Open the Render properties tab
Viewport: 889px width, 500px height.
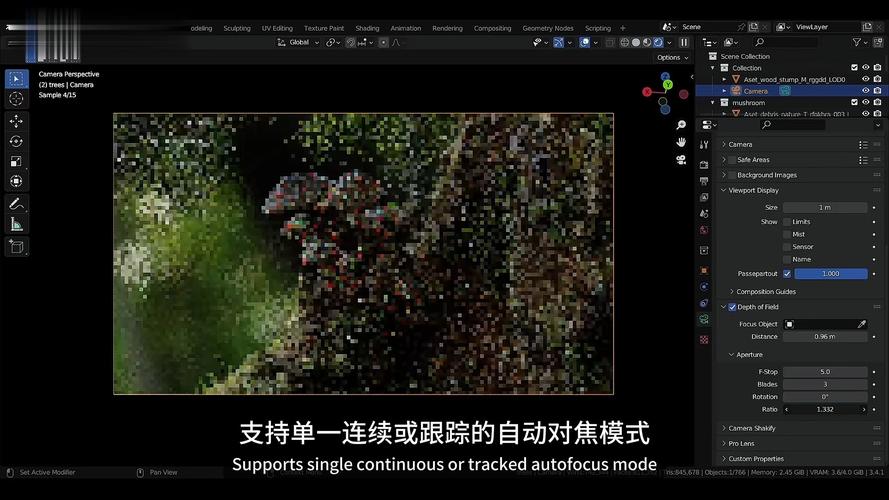point(704,164)
